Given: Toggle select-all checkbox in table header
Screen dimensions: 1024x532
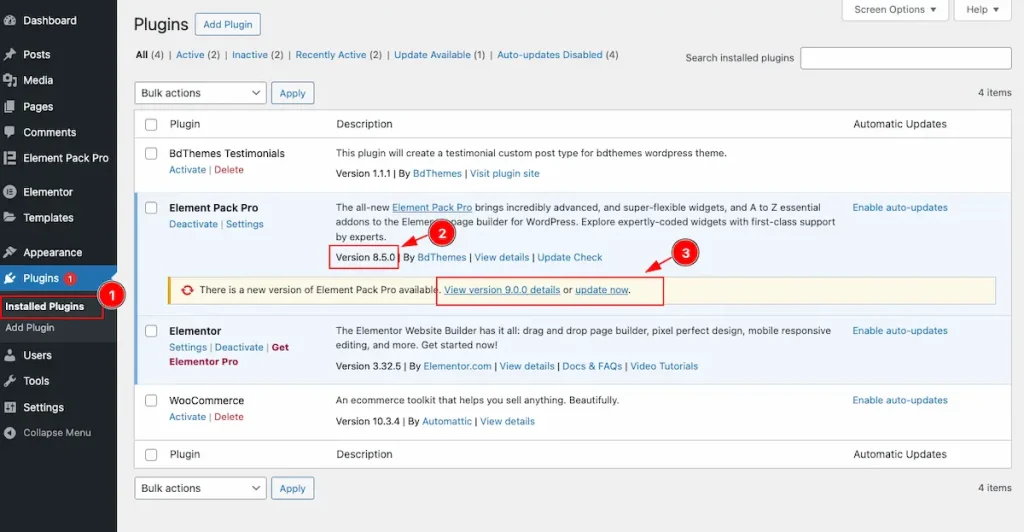Looking at the screenshot, I should [151, 125].
